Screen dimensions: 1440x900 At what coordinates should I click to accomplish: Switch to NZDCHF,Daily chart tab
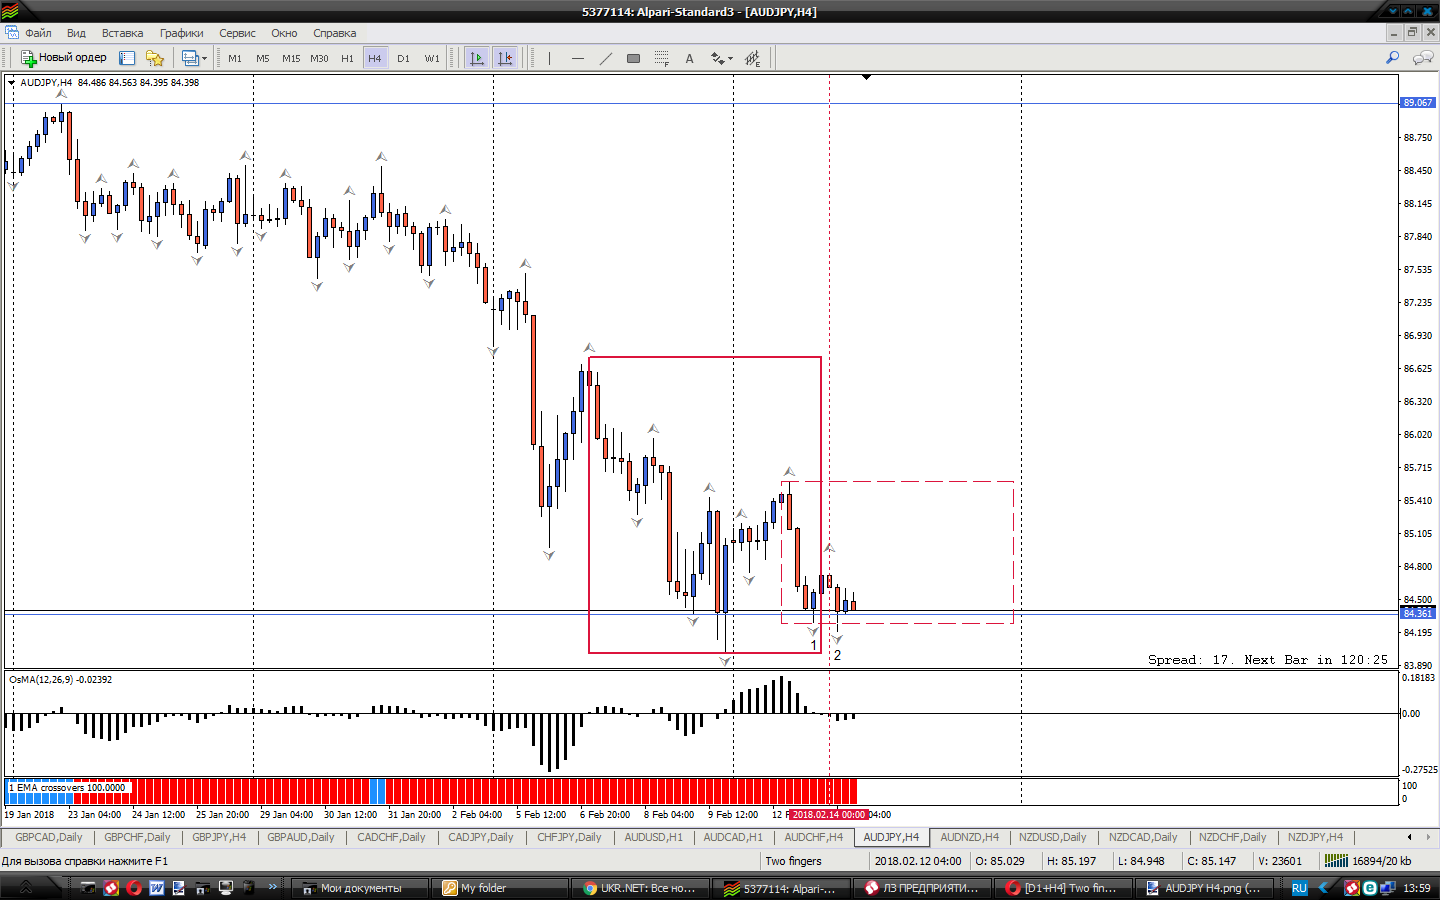(1232, 837)
